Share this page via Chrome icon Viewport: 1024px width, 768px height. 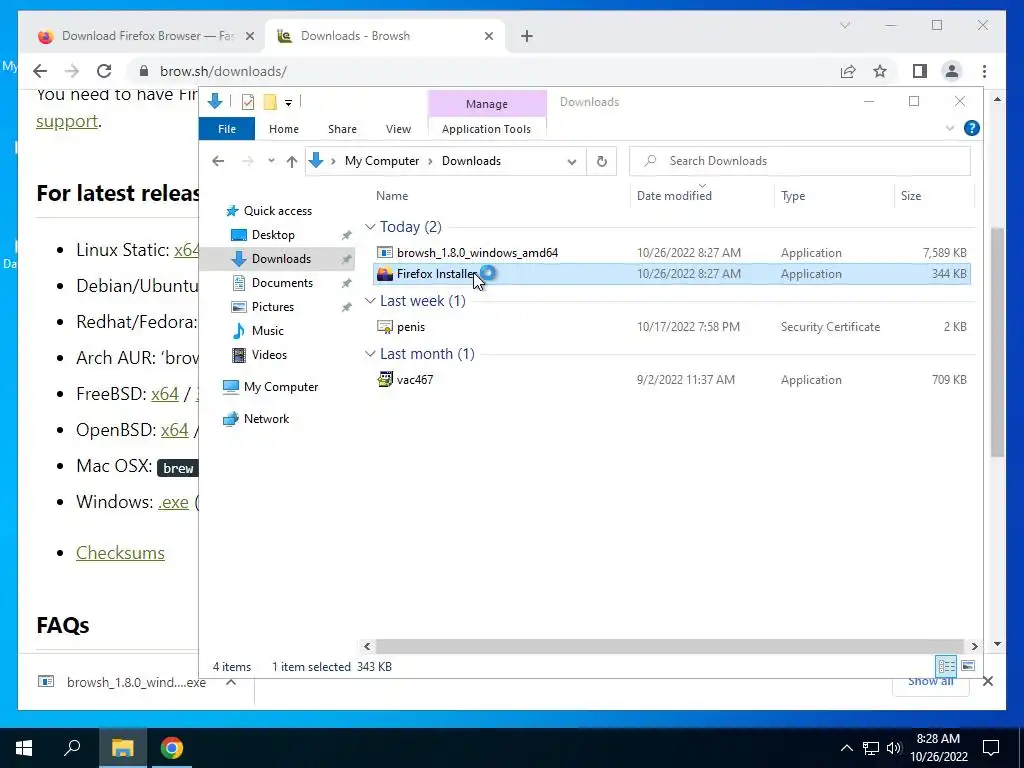(848, 71)
